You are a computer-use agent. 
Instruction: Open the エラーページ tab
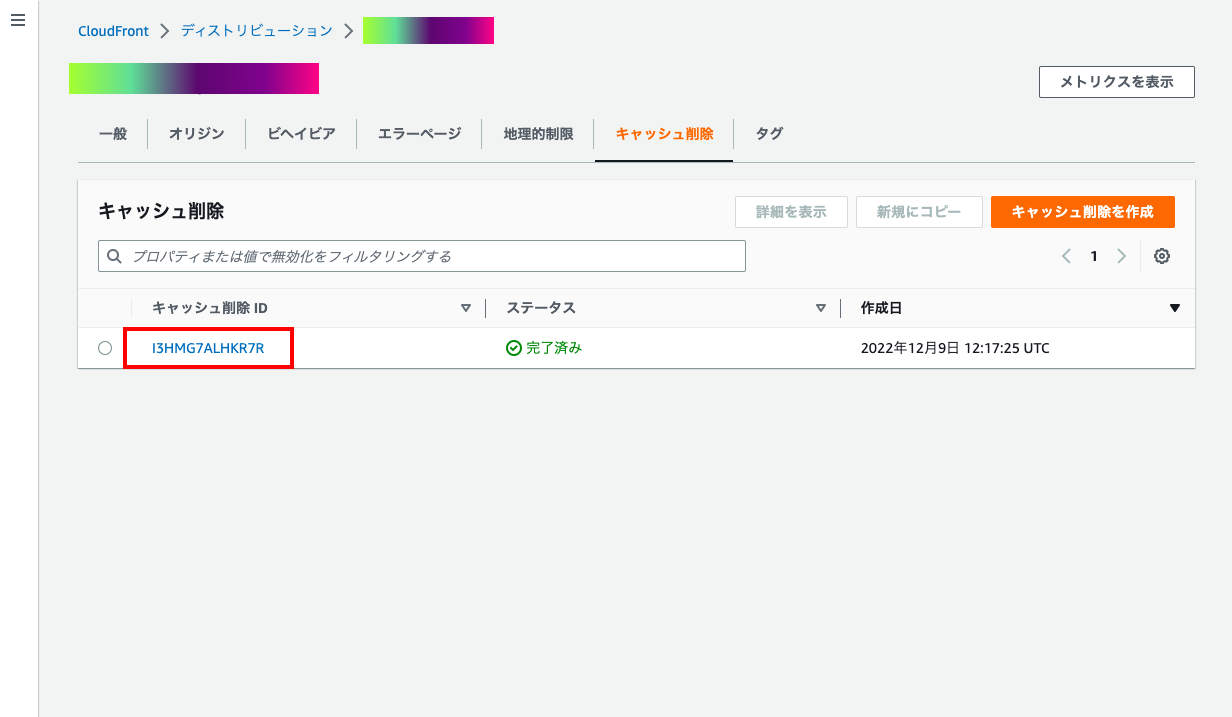(419, 134)
